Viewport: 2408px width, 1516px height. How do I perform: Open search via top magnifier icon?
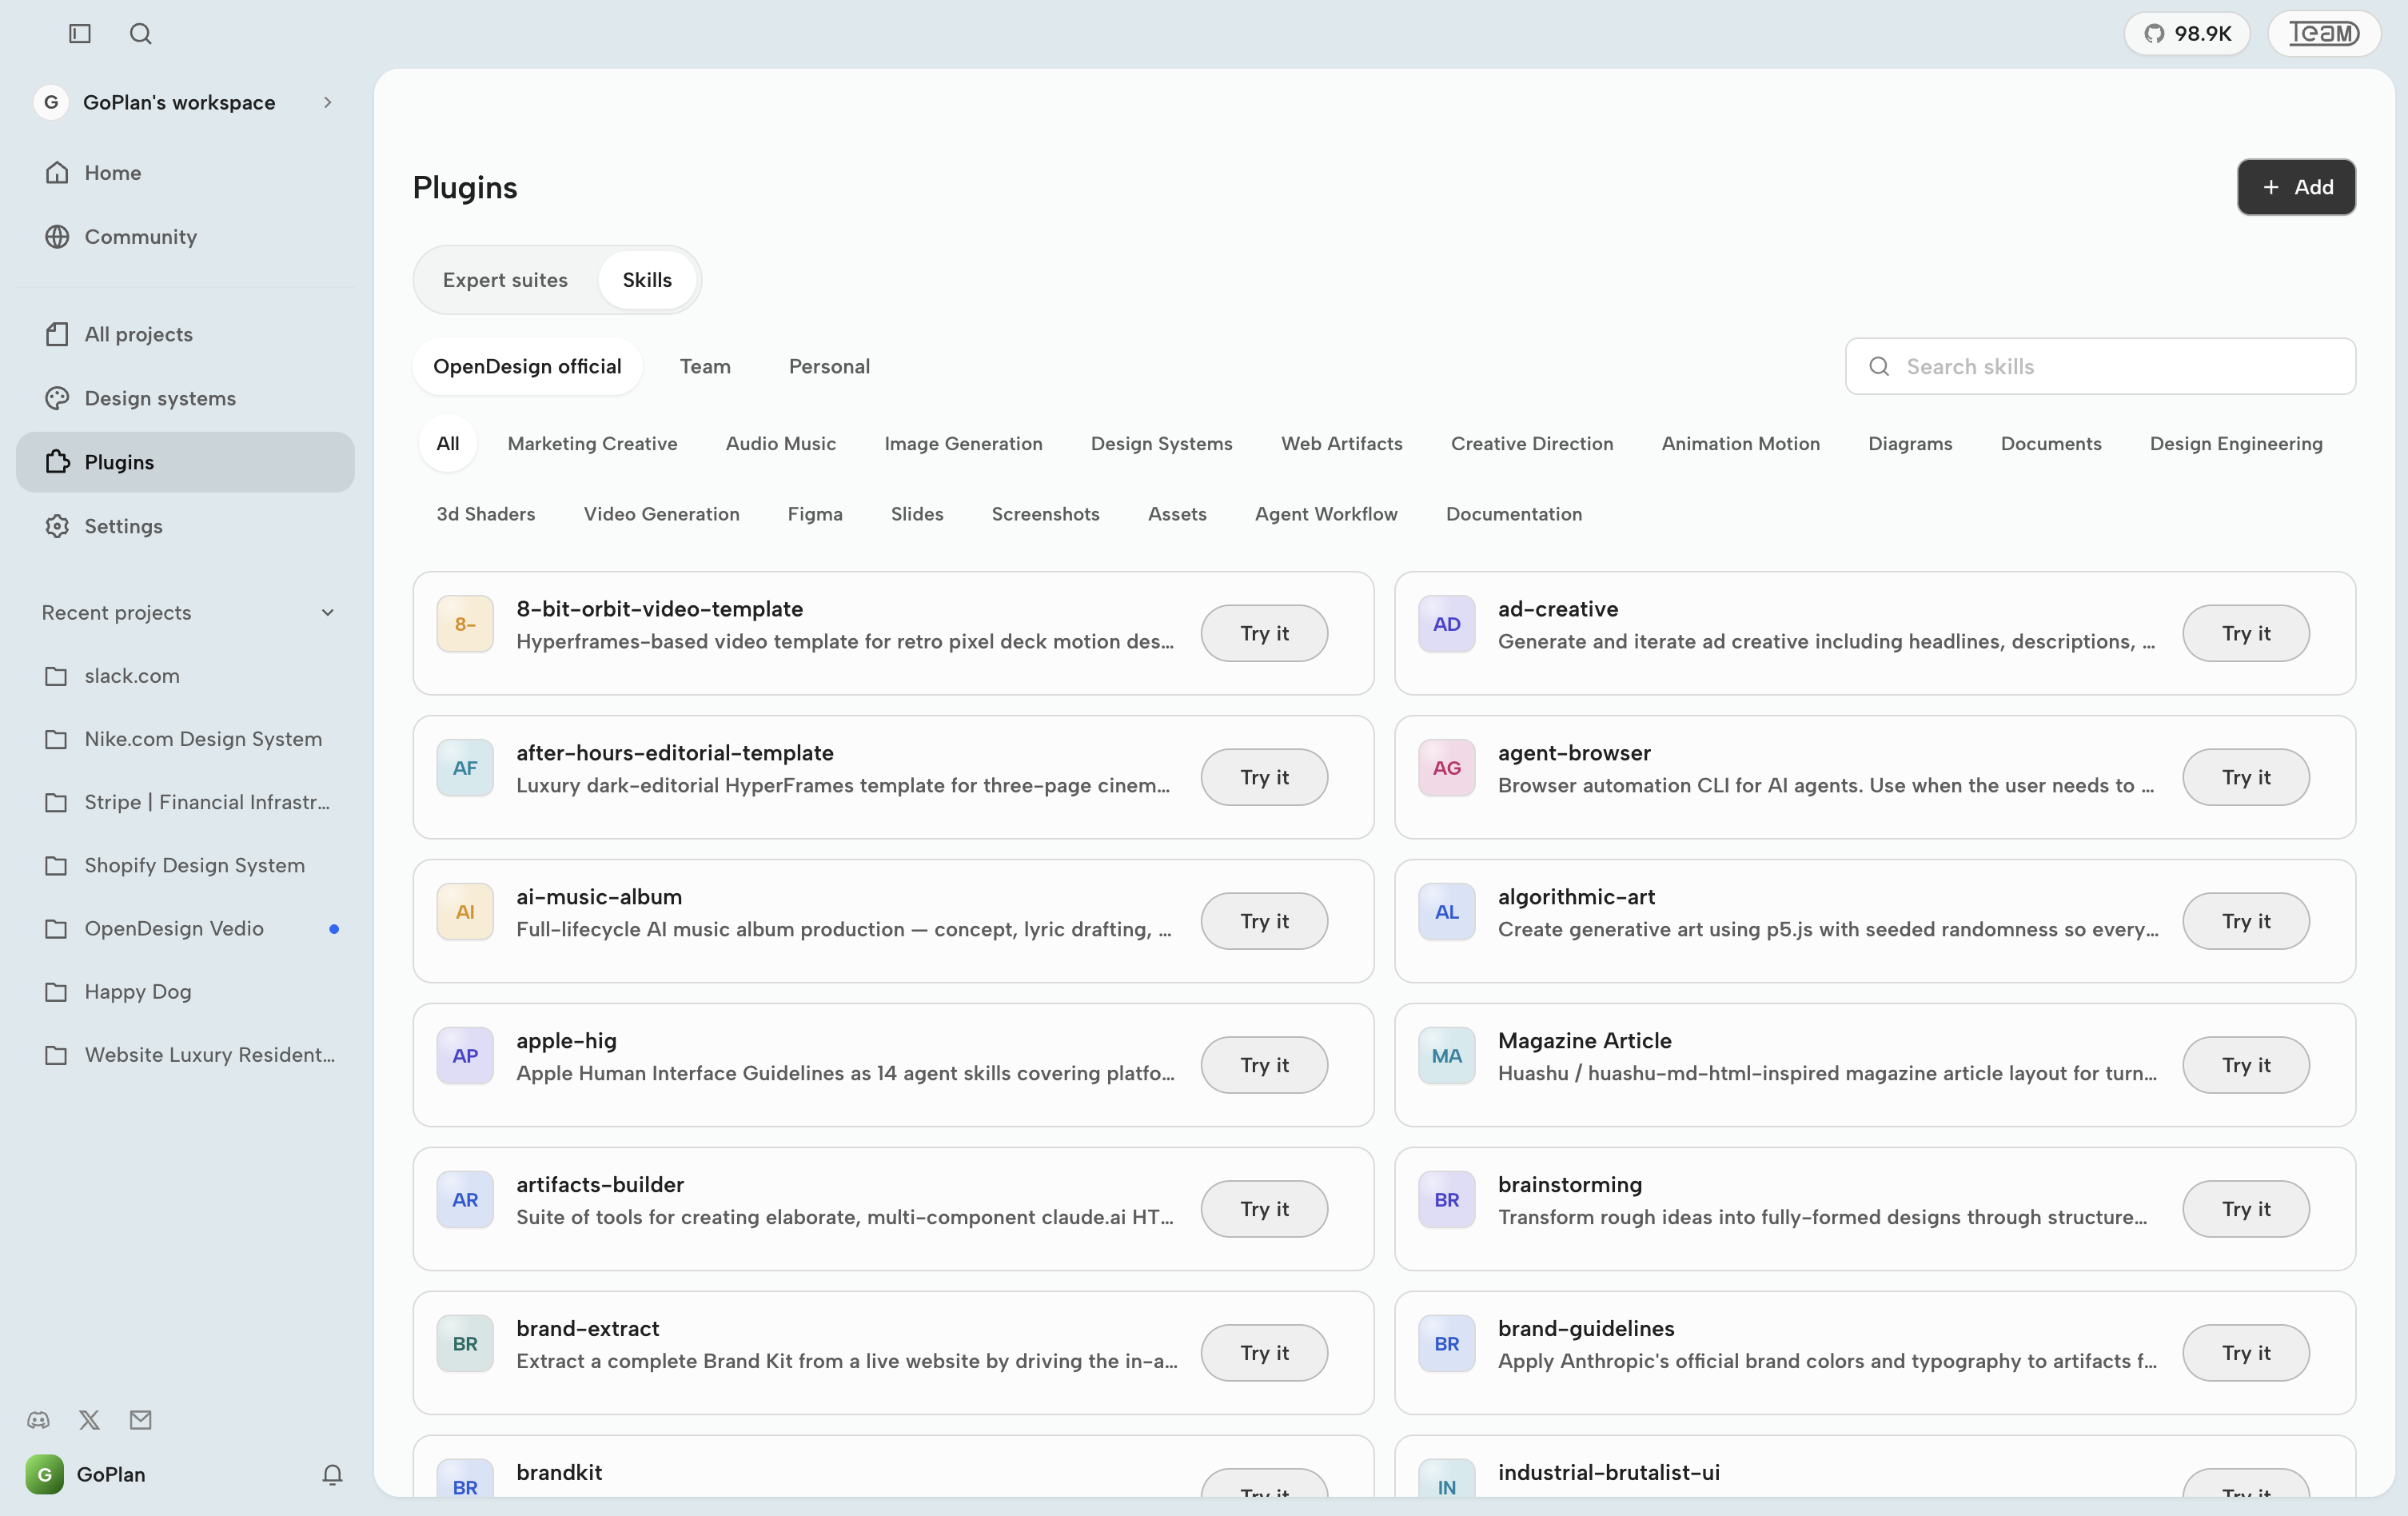click(x=141, y=34)
